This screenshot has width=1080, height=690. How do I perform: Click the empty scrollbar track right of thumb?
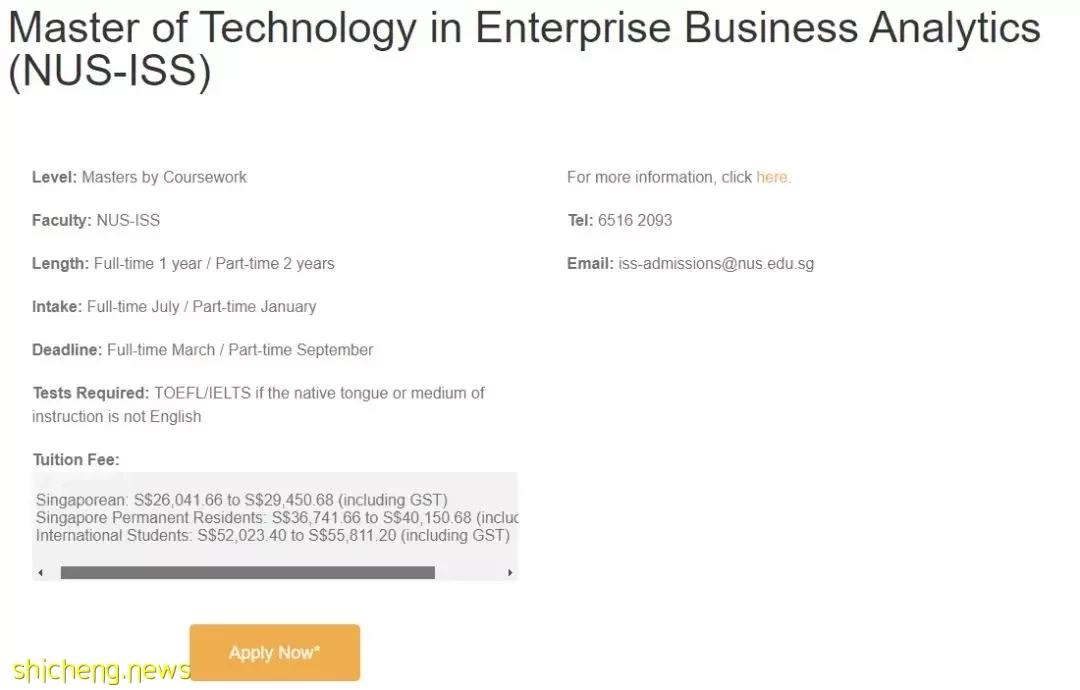[469, 572]
